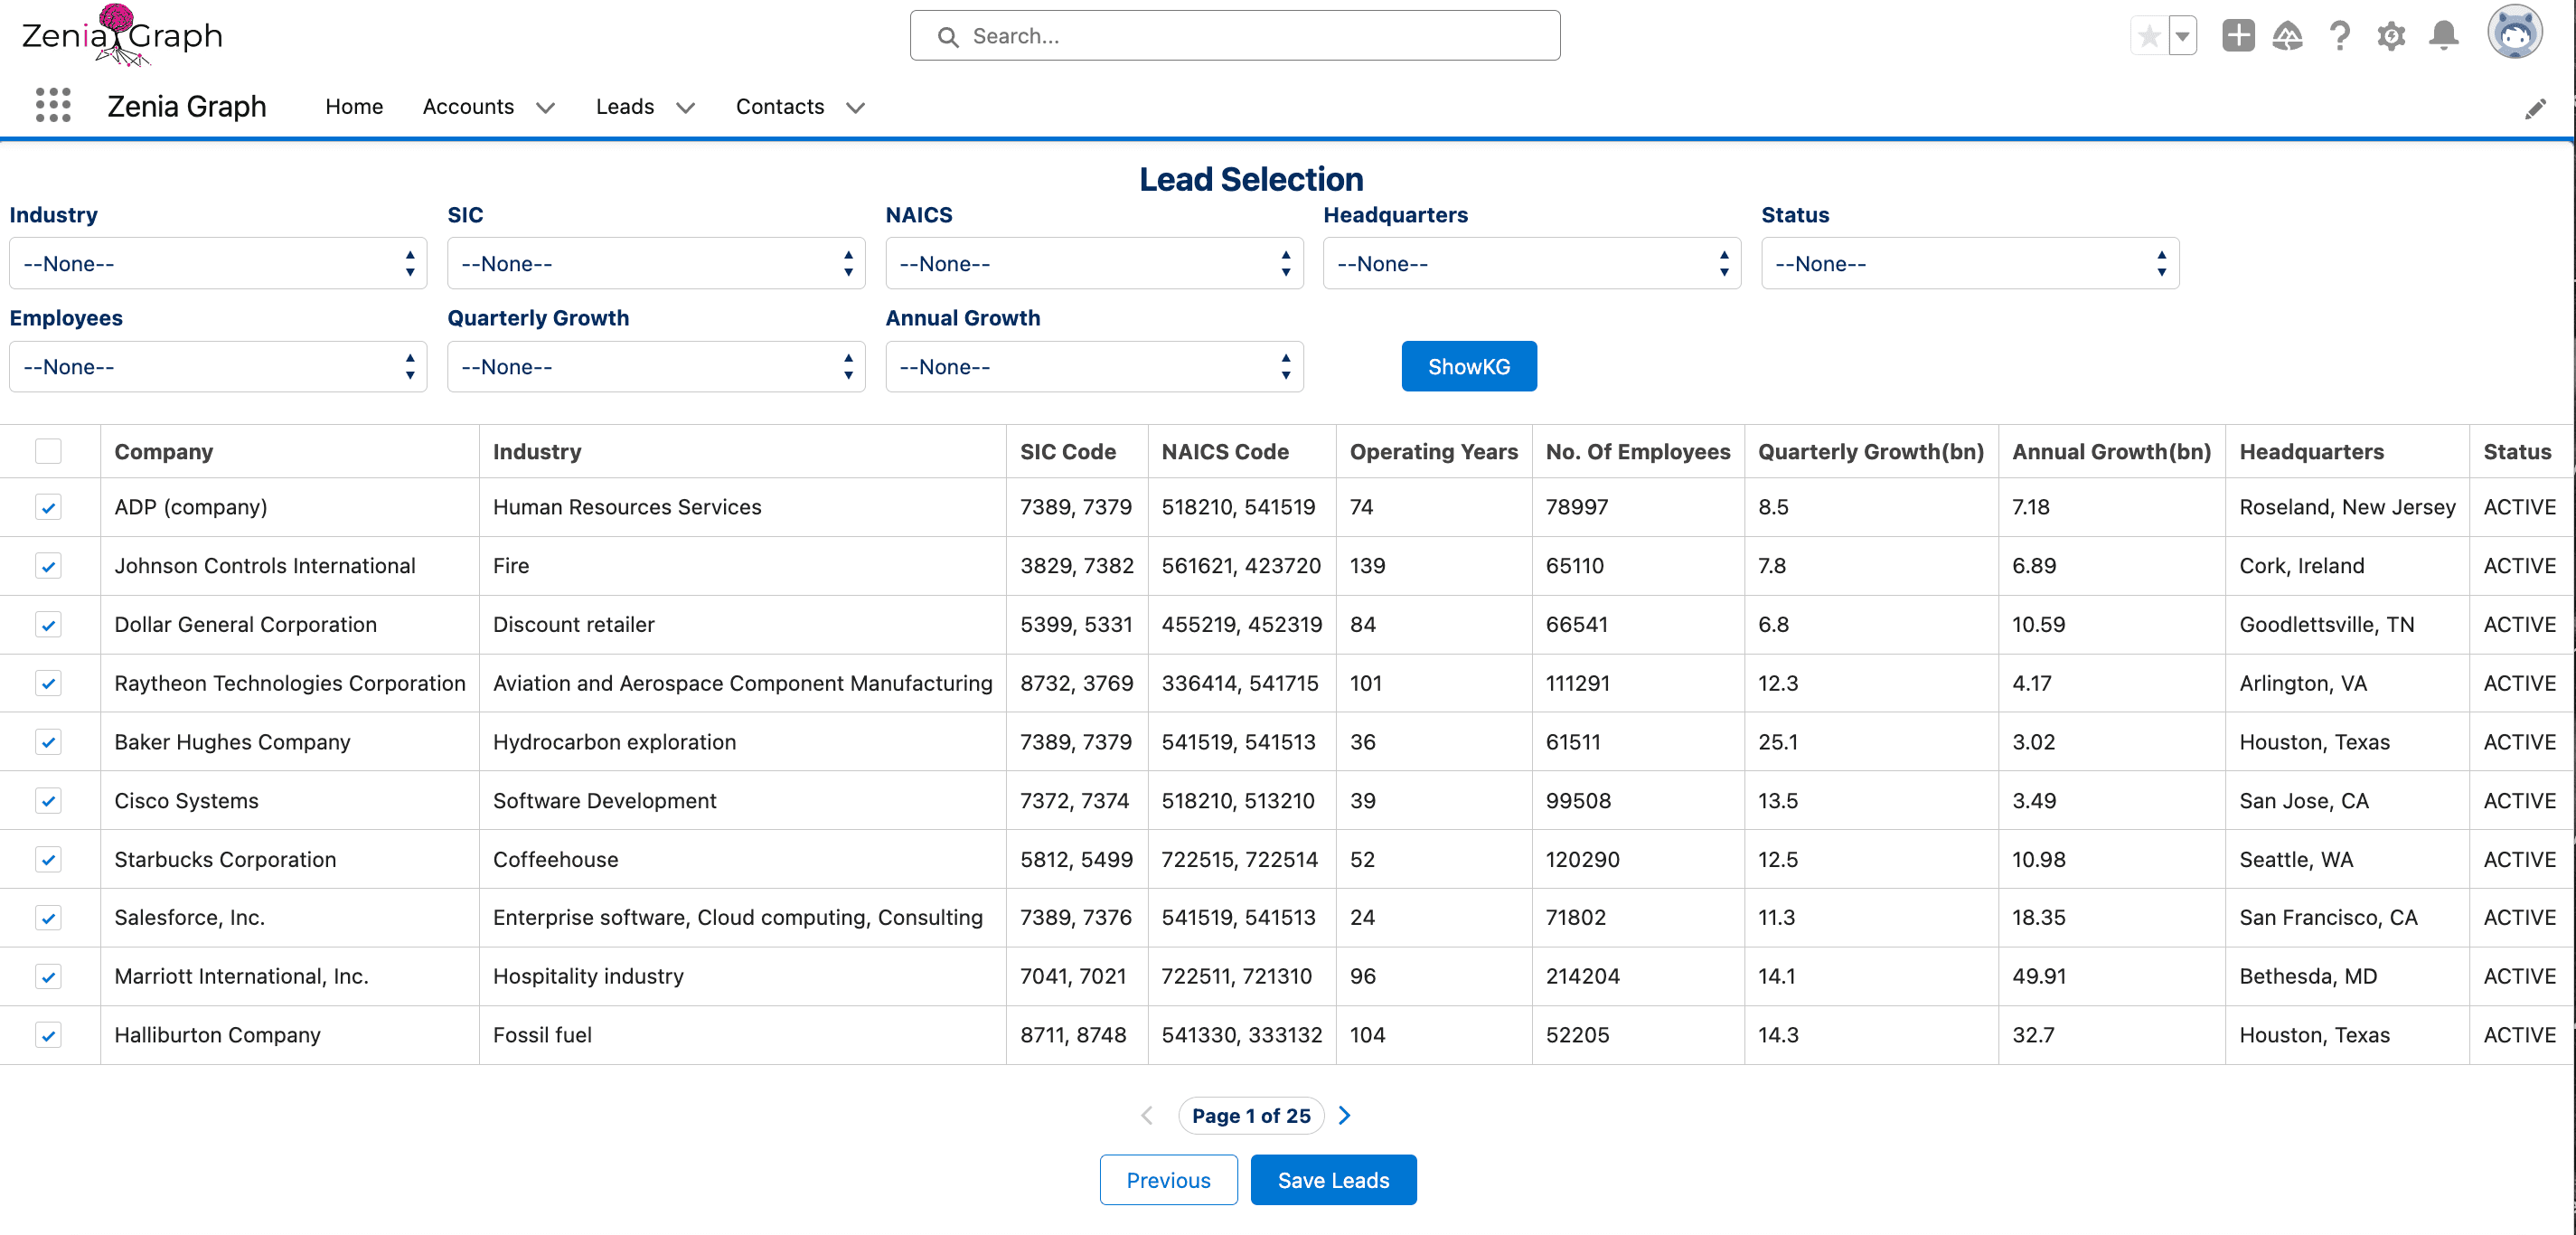Image resolution: width=2576 pixels, height=1235 pixels.
Task: Click the edit navigation pencil icon
Action: coord(2535,109)
